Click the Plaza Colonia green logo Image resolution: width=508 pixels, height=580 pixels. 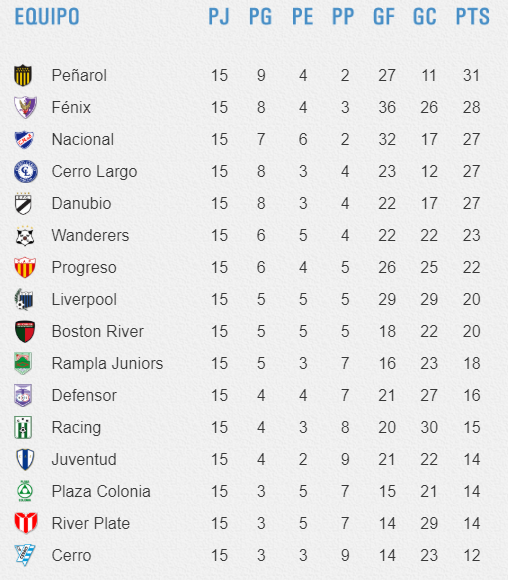[25, 491]
